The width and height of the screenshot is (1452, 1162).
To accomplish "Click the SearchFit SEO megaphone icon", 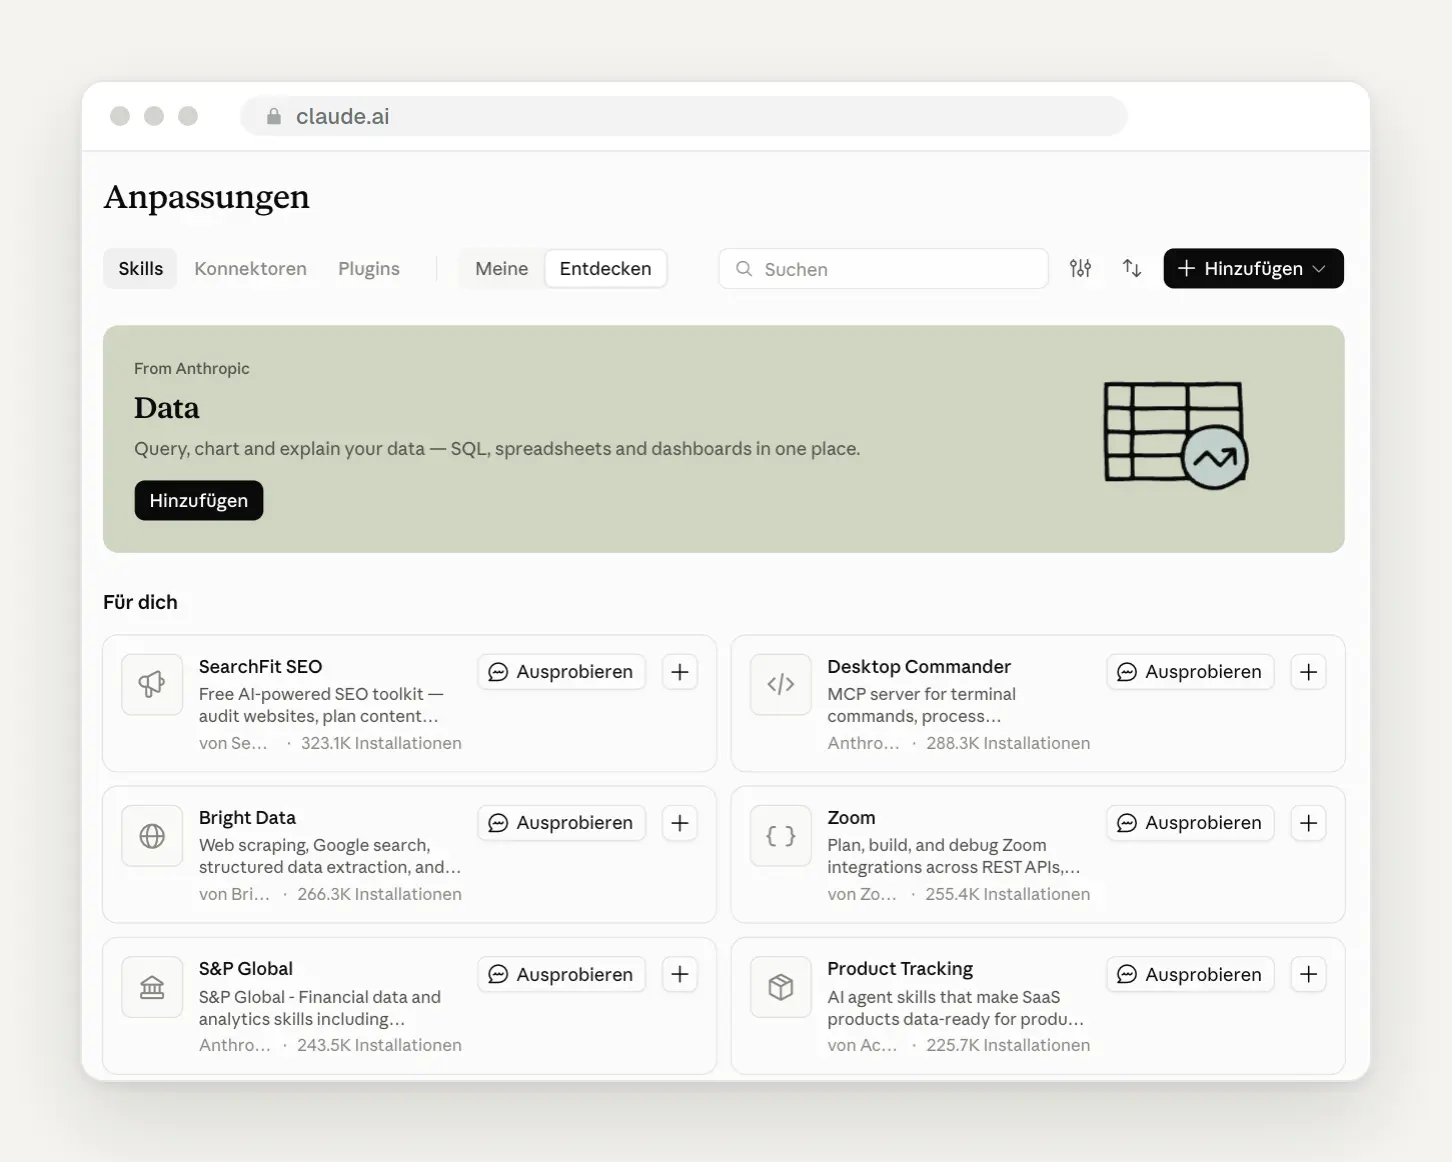I will click(152, 685).
